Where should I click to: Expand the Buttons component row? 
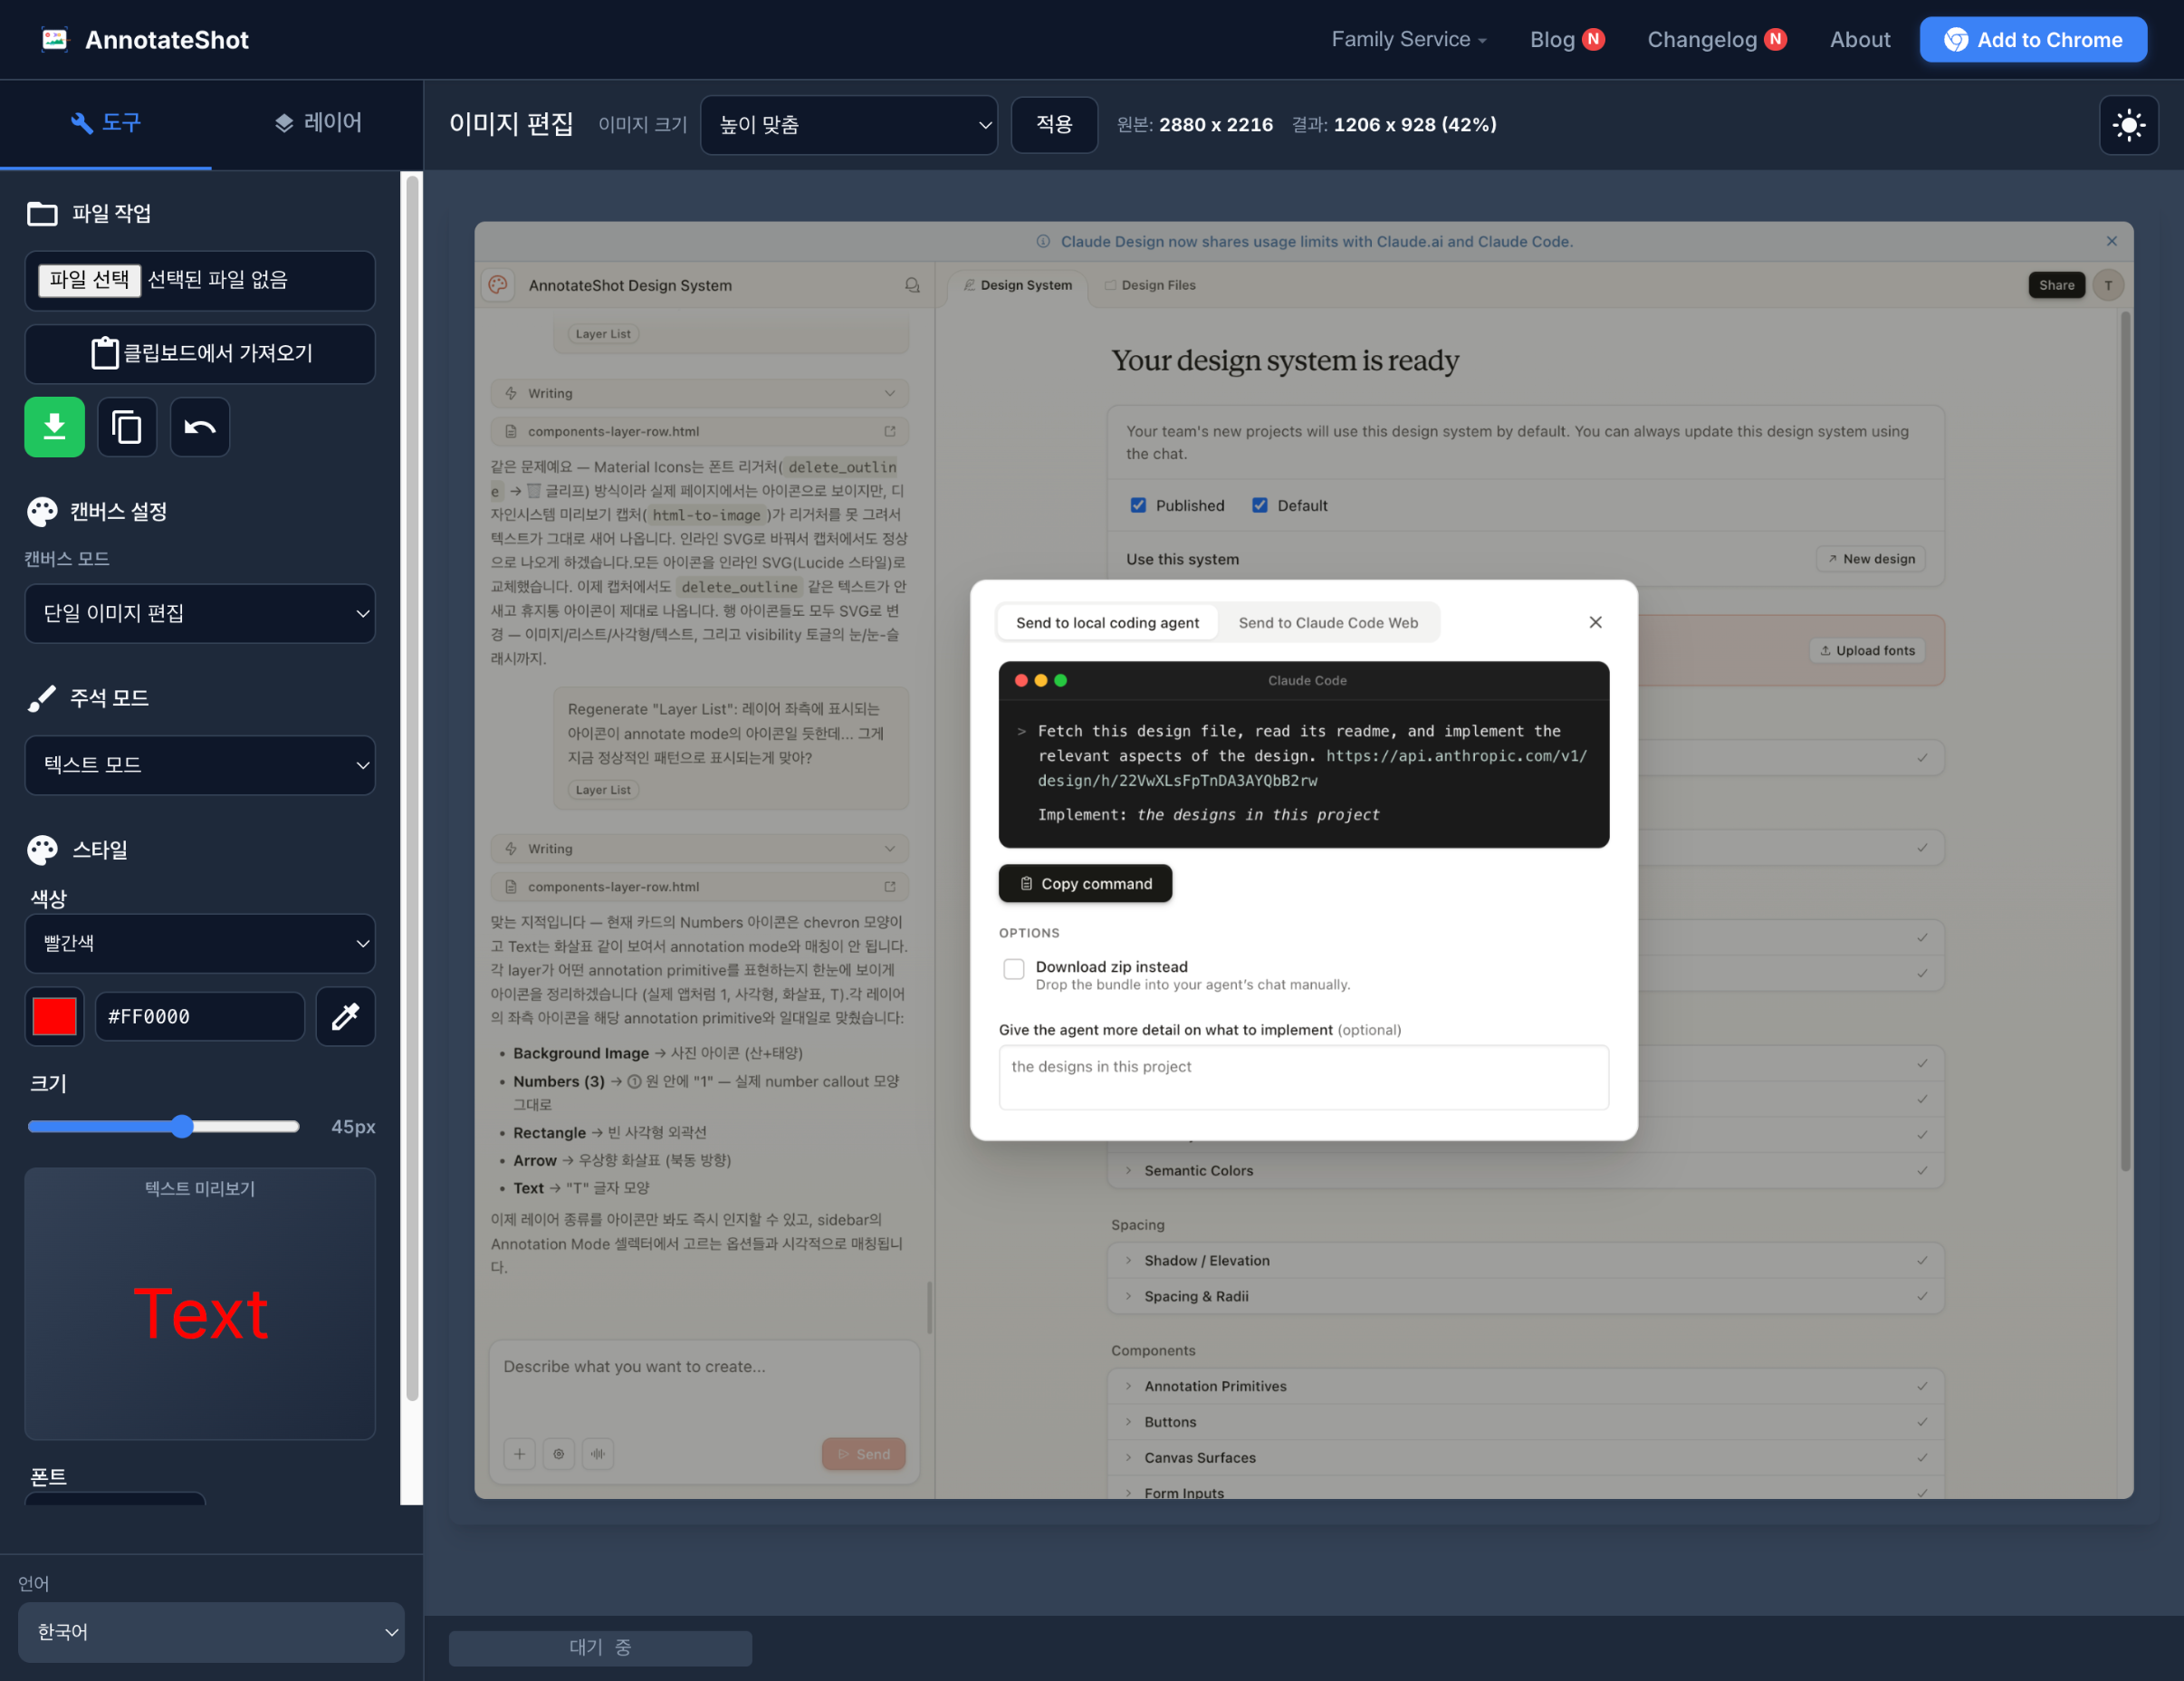click(x=1525, y=1422)
